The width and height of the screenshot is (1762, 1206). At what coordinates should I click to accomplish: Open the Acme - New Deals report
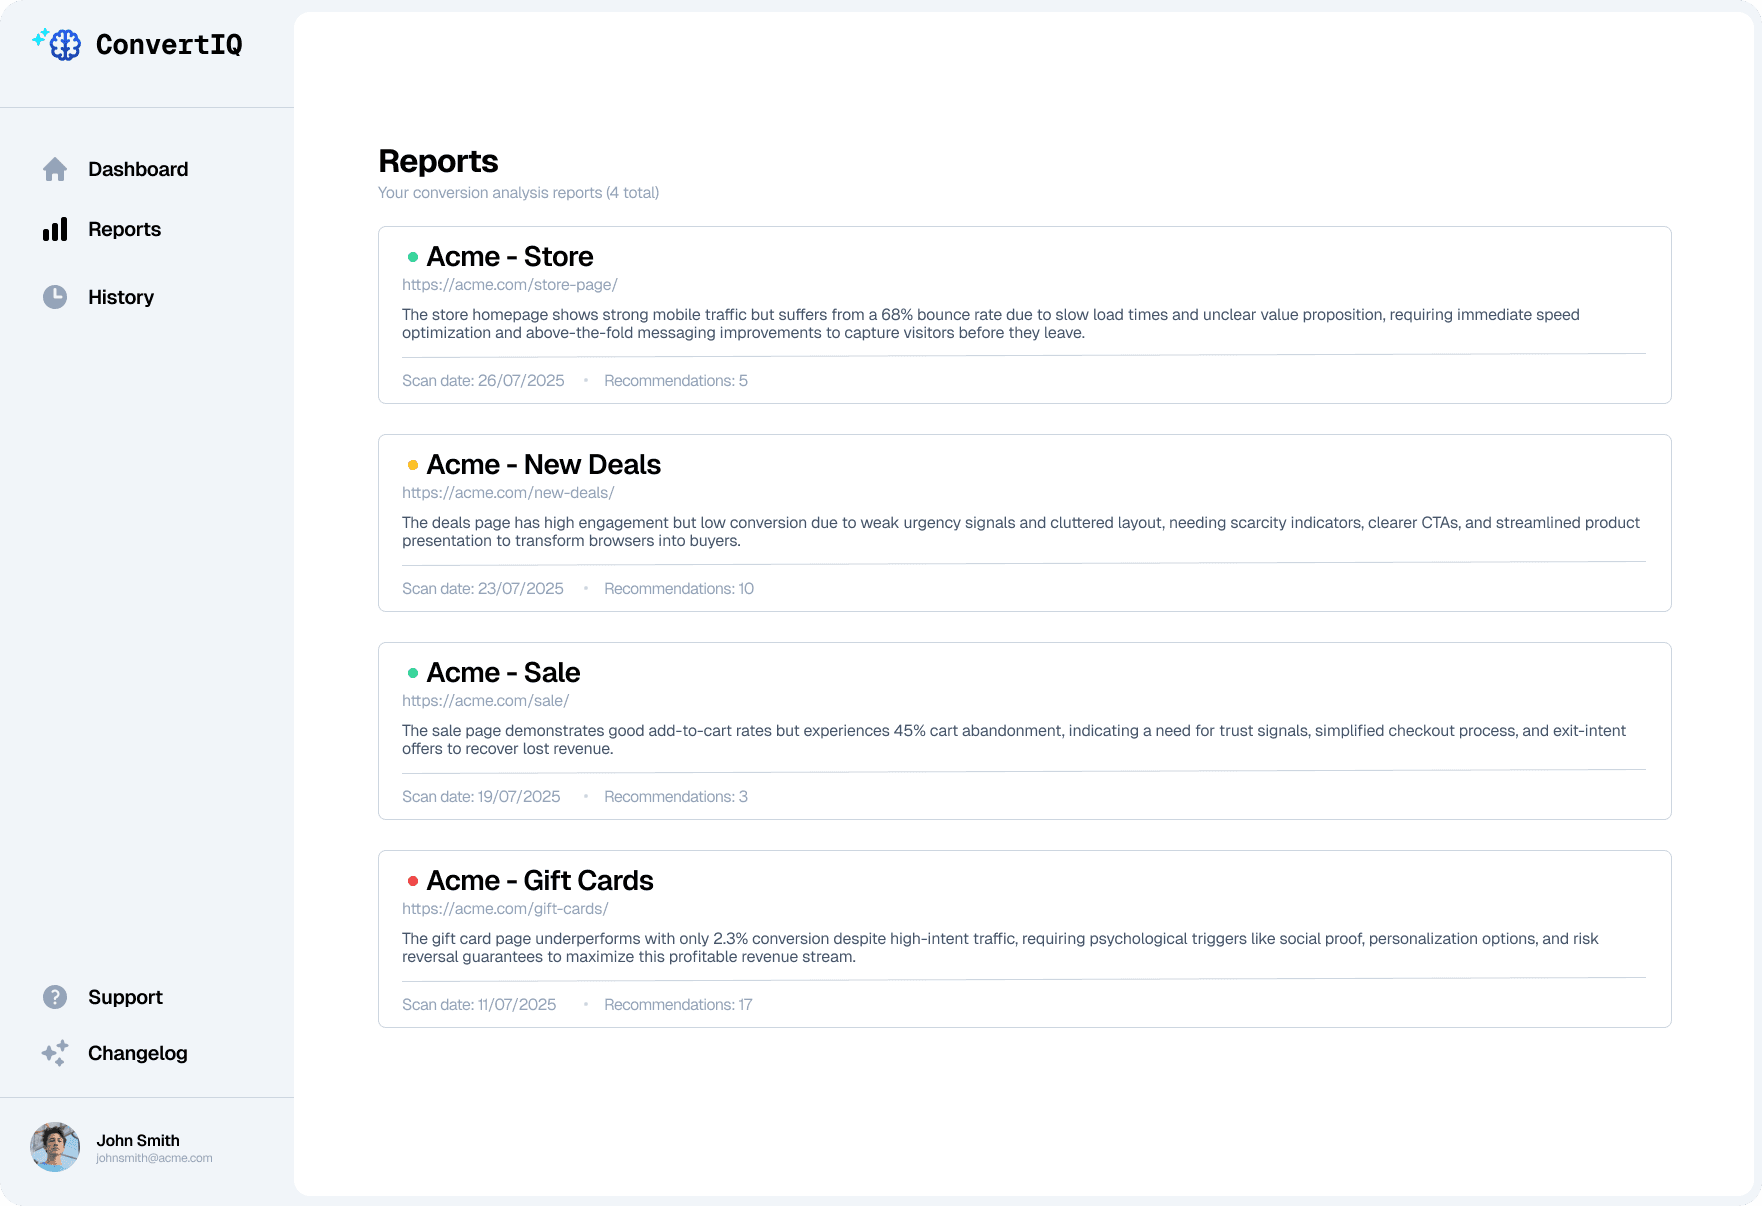[543, 465]
